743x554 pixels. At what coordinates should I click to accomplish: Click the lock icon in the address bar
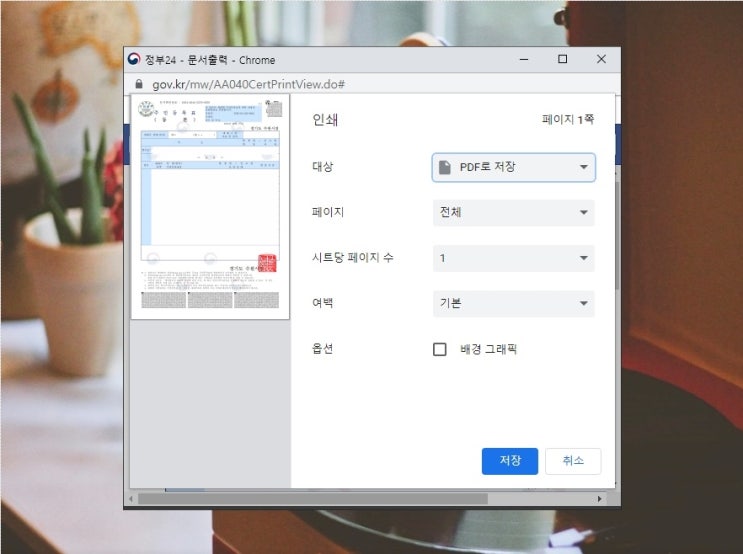pyautogui.click(x=139, y=84)
